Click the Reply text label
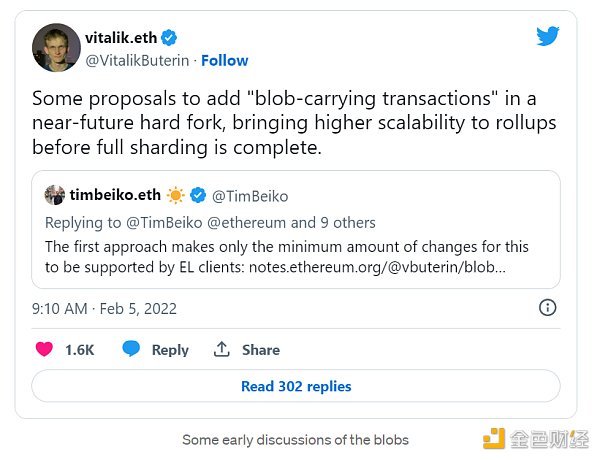This screenshot has width=600, height=460. [x=170, y=350]
